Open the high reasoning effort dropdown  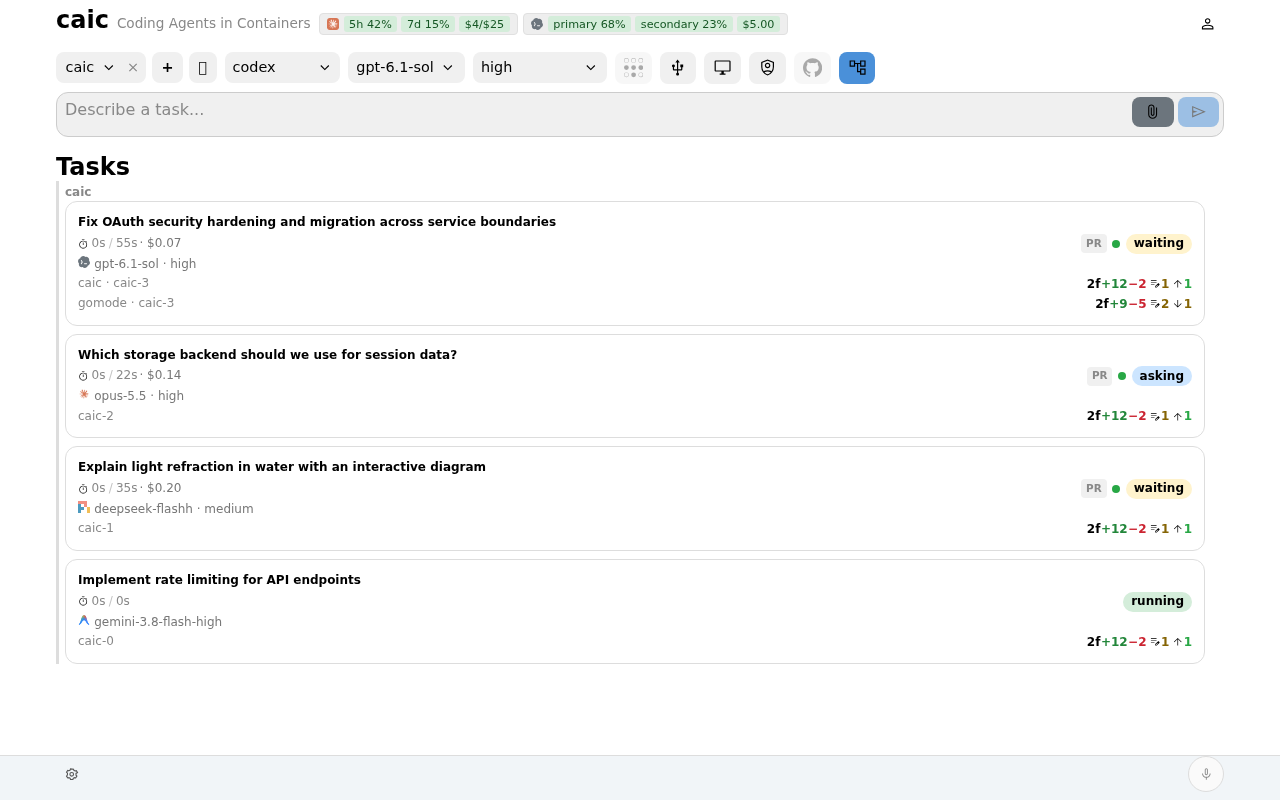[x=540, y=68]
